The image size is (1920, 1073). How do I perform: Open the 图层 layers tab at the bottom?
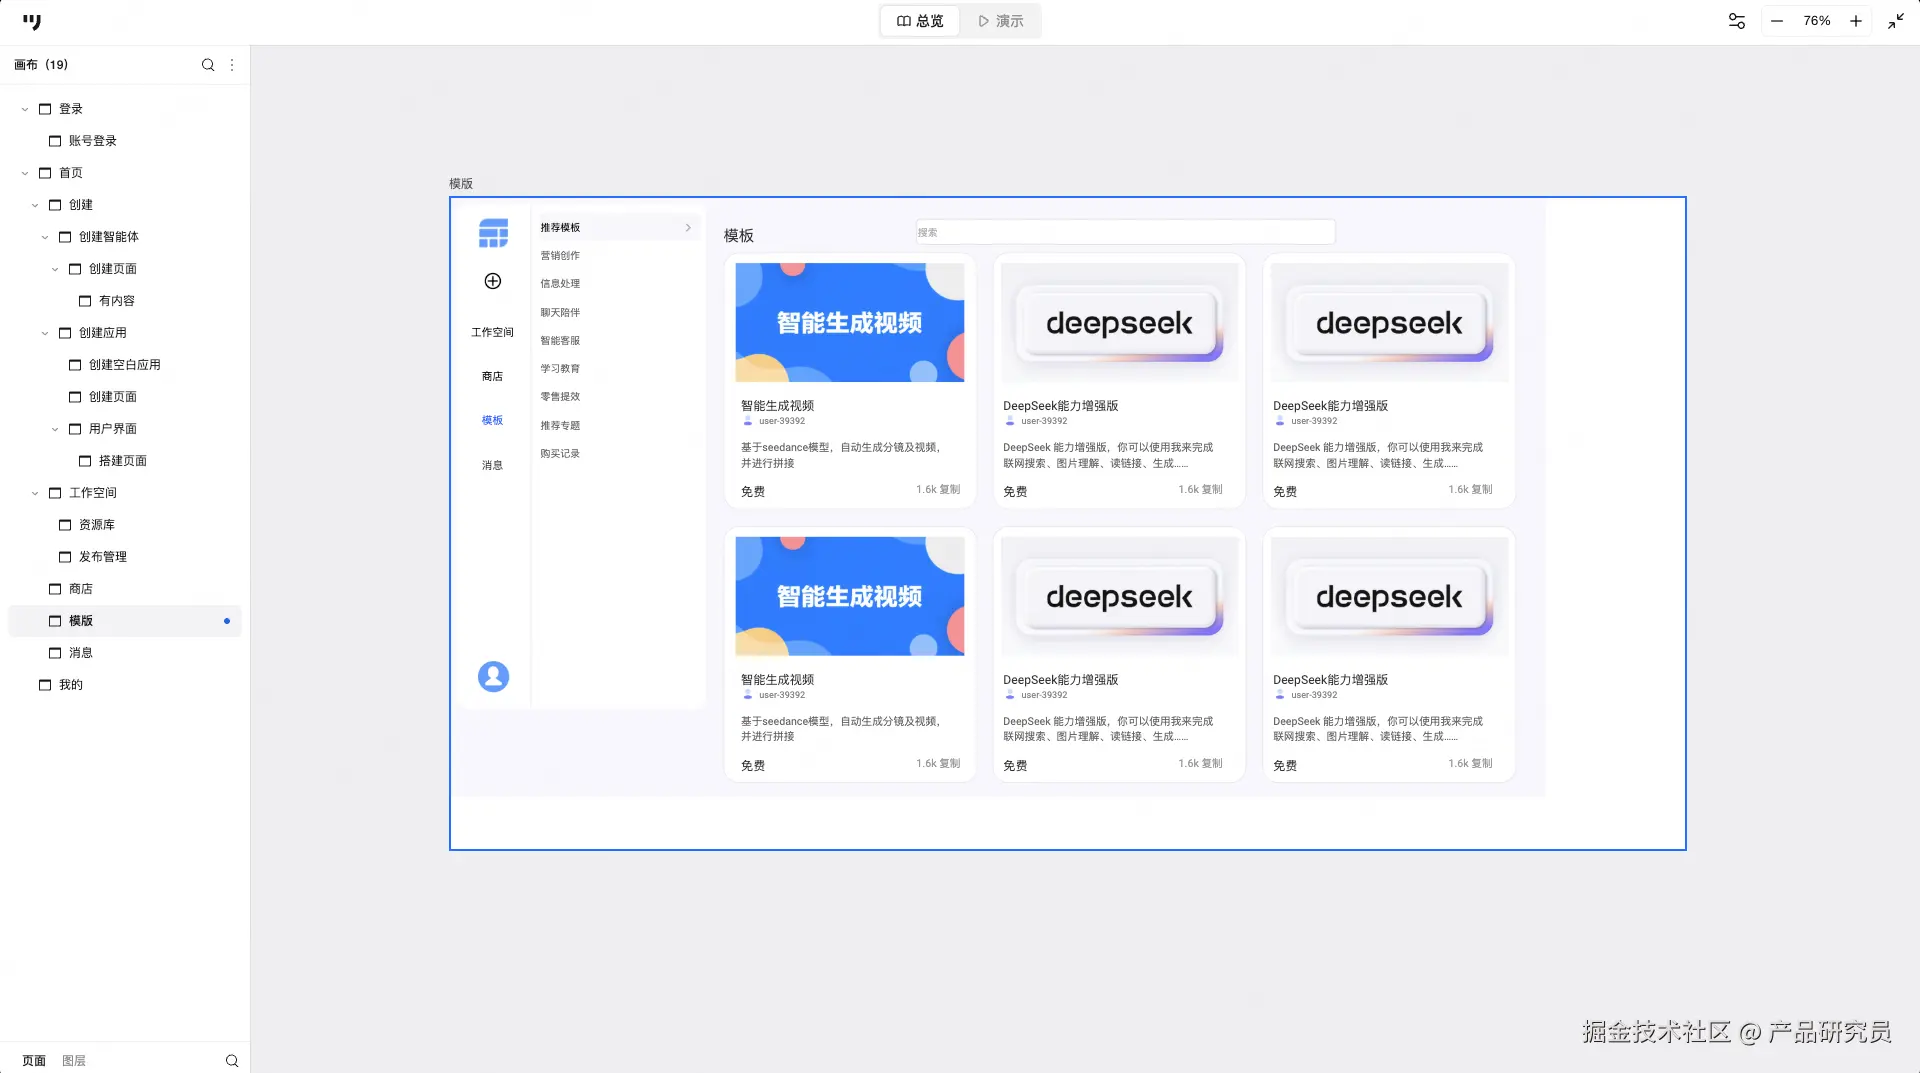point(74,1061)
